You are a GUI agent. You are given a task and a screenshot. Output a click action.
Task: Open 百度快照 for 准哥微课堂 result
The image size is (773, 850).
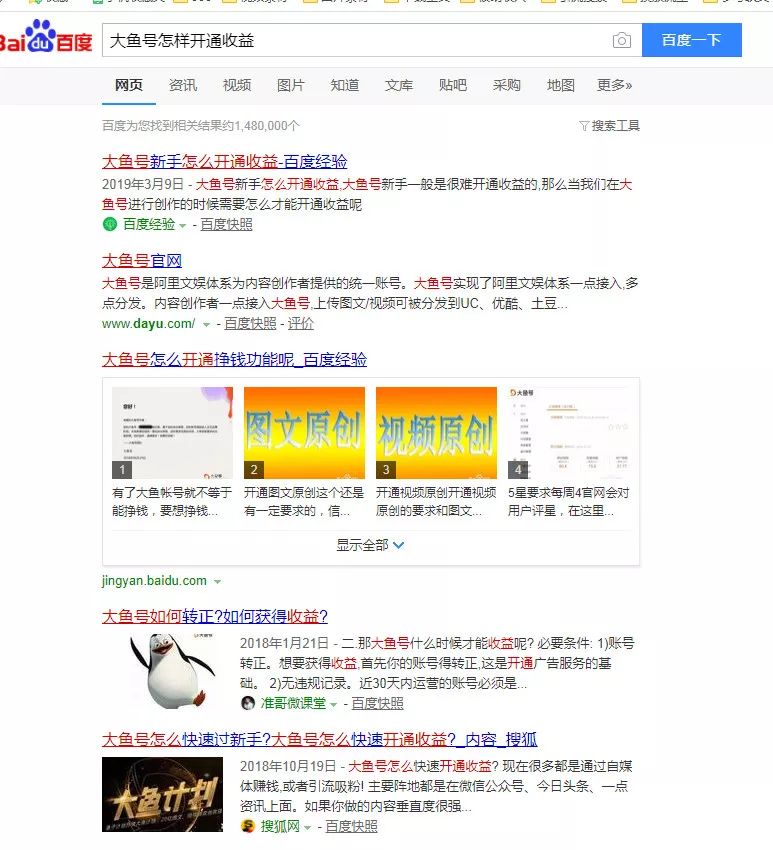point(377,703)
